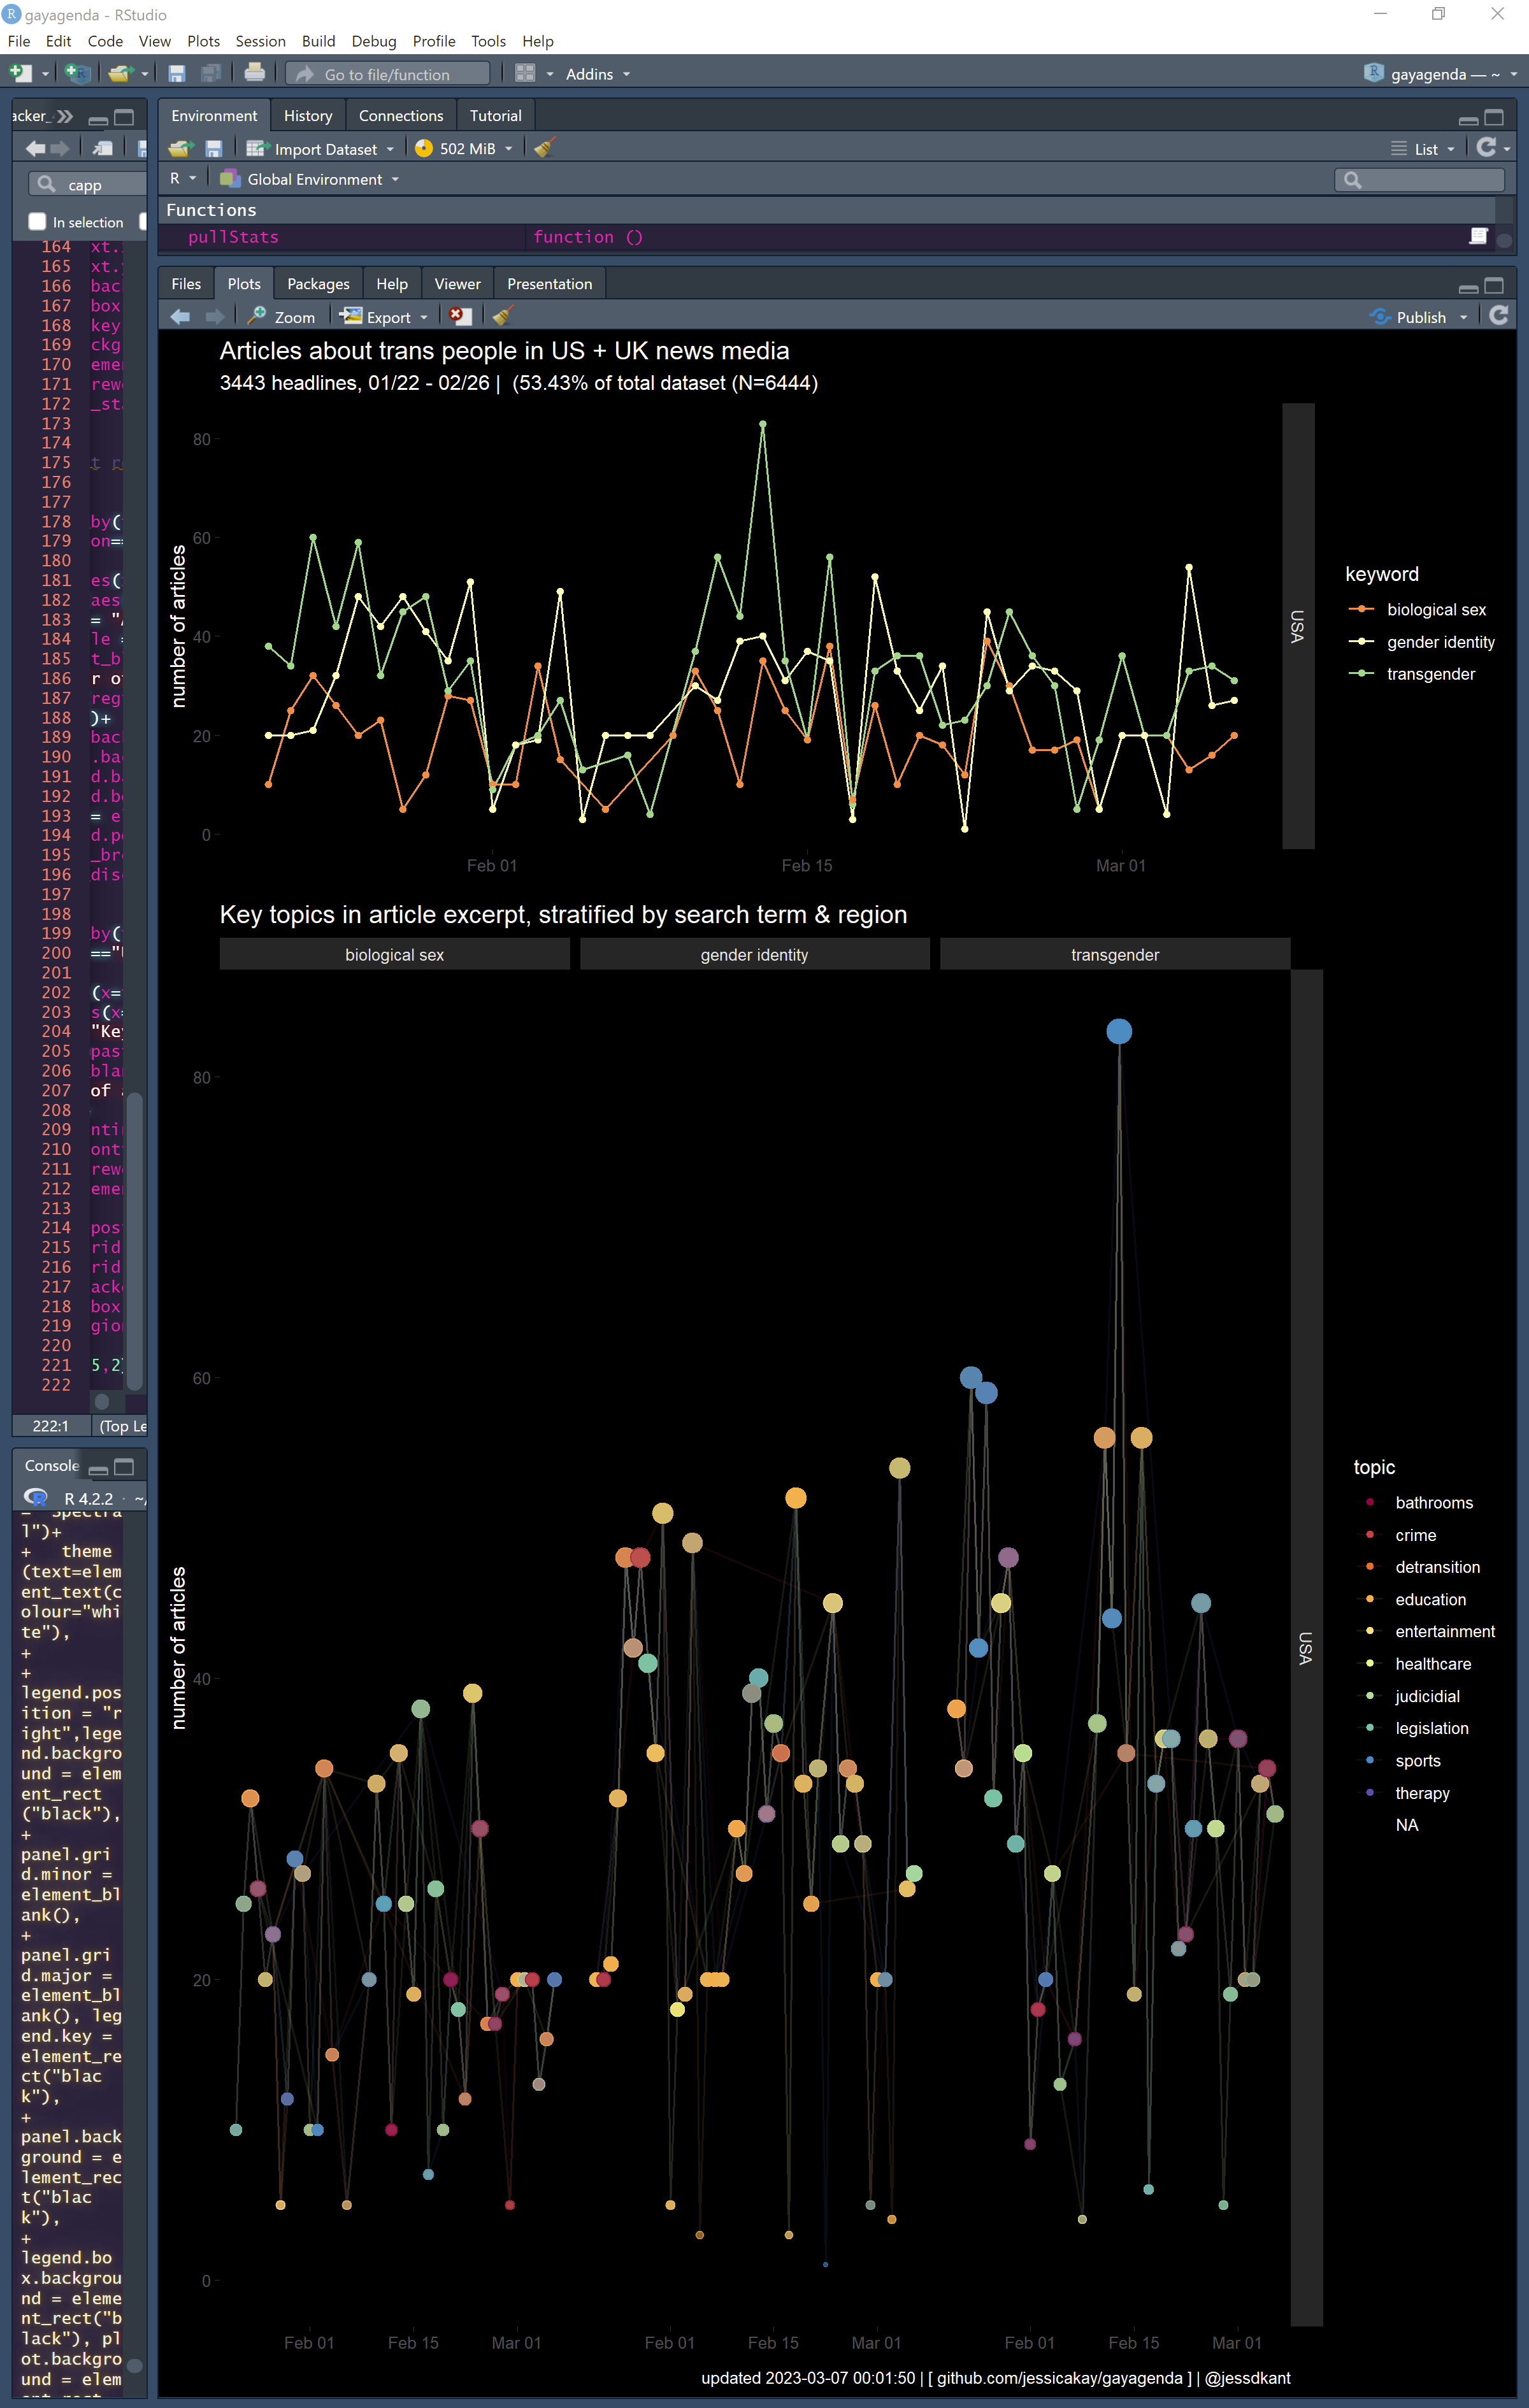
Task: Switch to the Packages tab
Action: (318, 284)
